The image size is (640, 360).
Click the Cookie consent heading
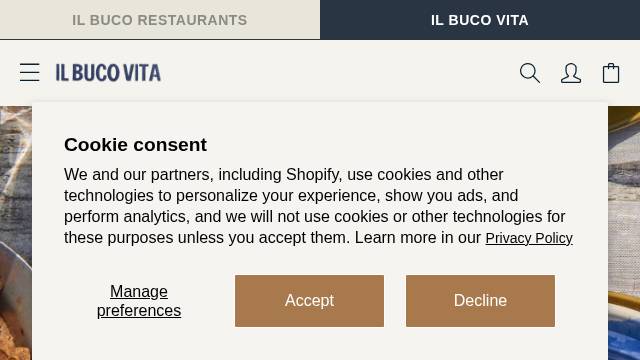[136, 144]
